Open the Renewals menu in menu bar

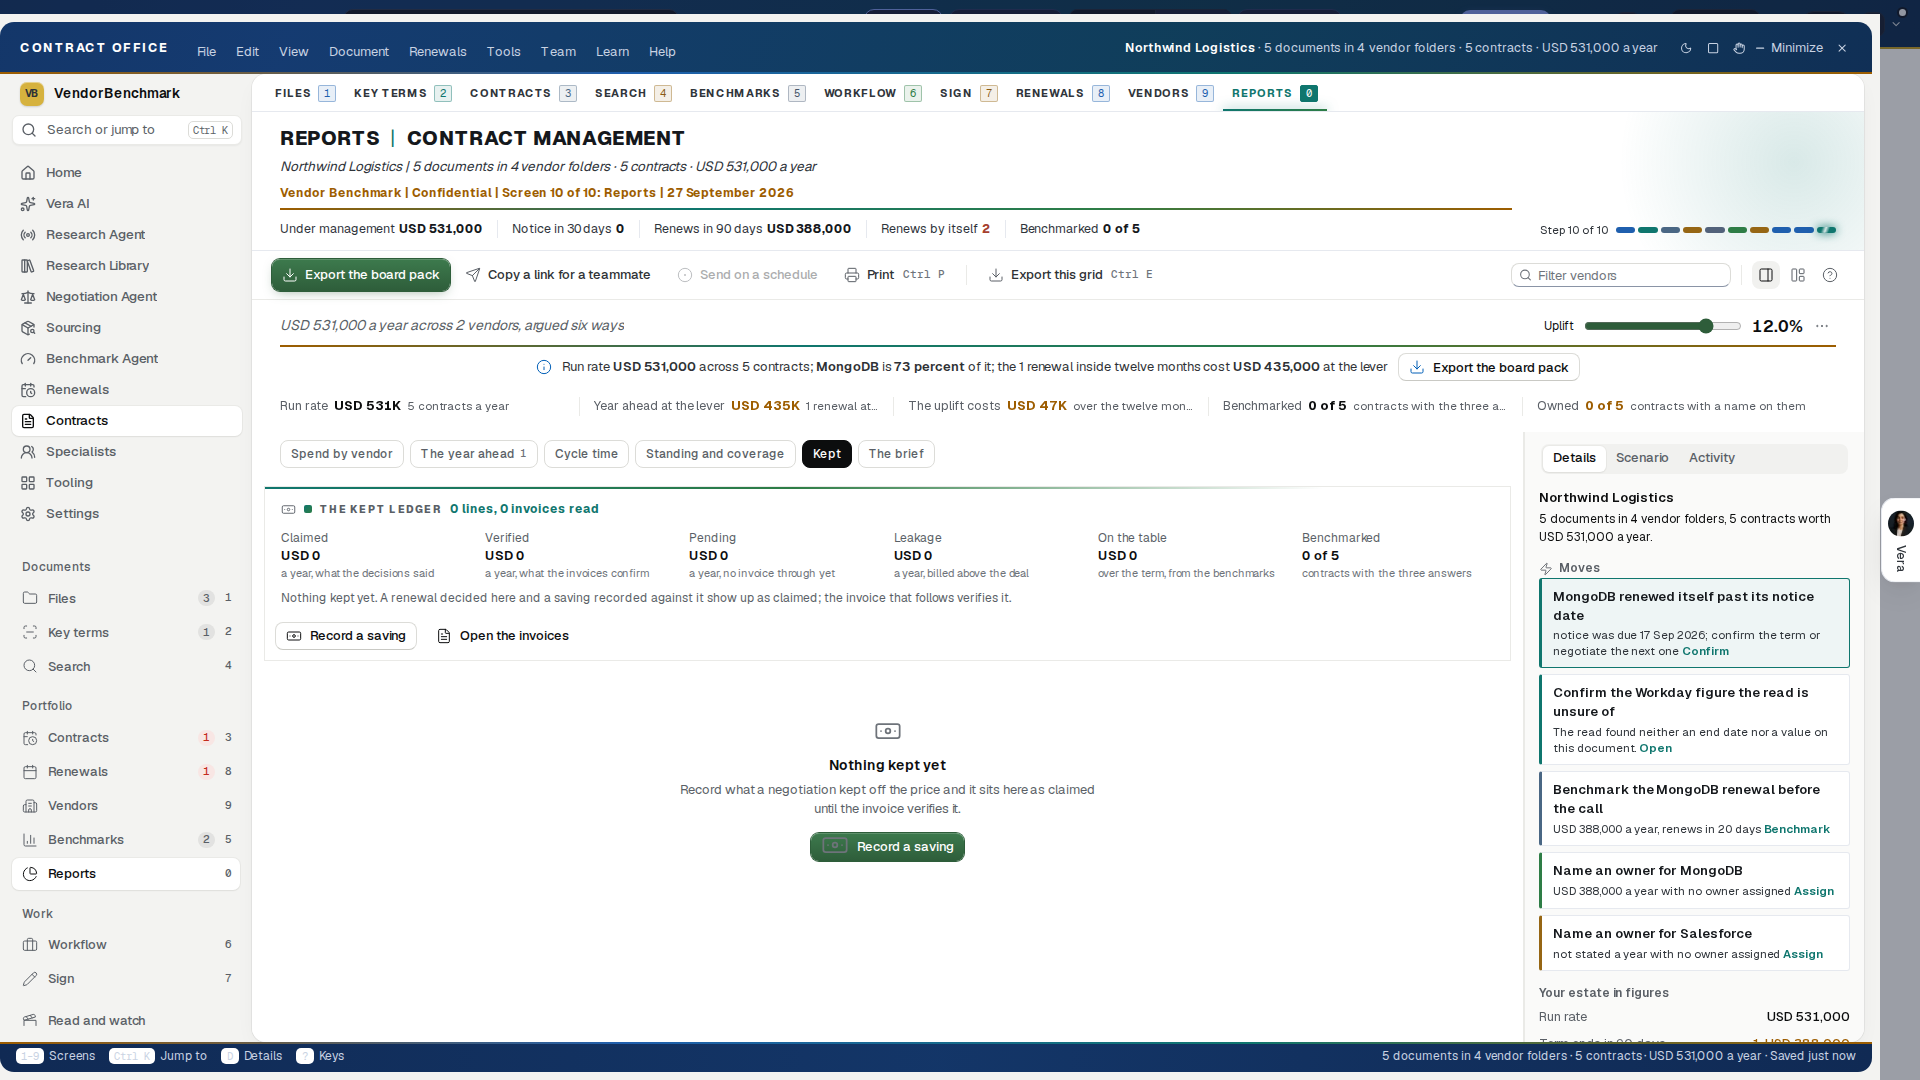pyautogui.click(x=437, y=52)
